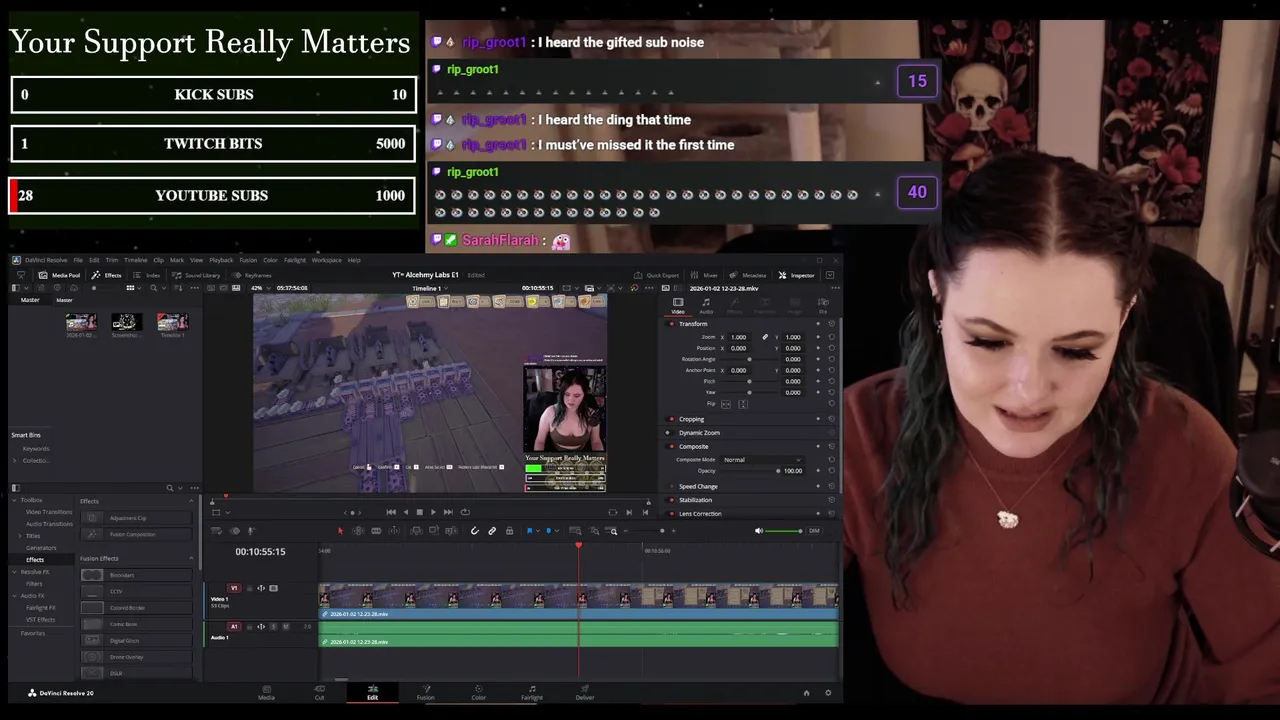Toggle loop playback icon
The image size is (1280, 720).
[465, 512]
